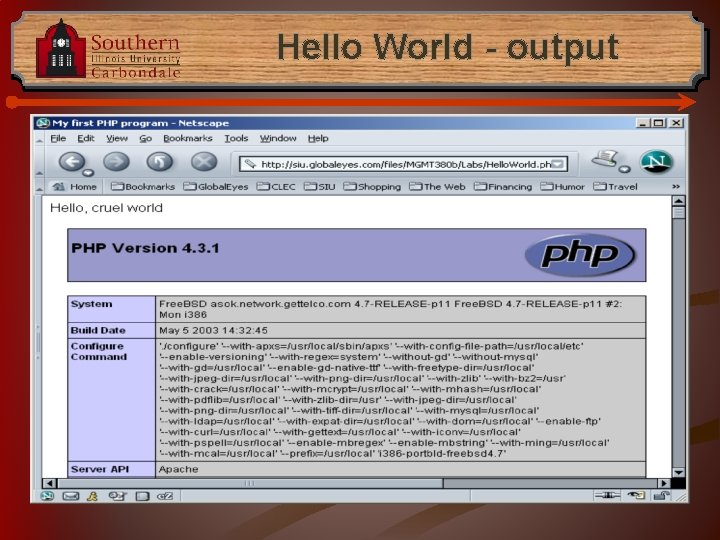Open the Edit menu
Screen dimensions: 720x540
86,138
